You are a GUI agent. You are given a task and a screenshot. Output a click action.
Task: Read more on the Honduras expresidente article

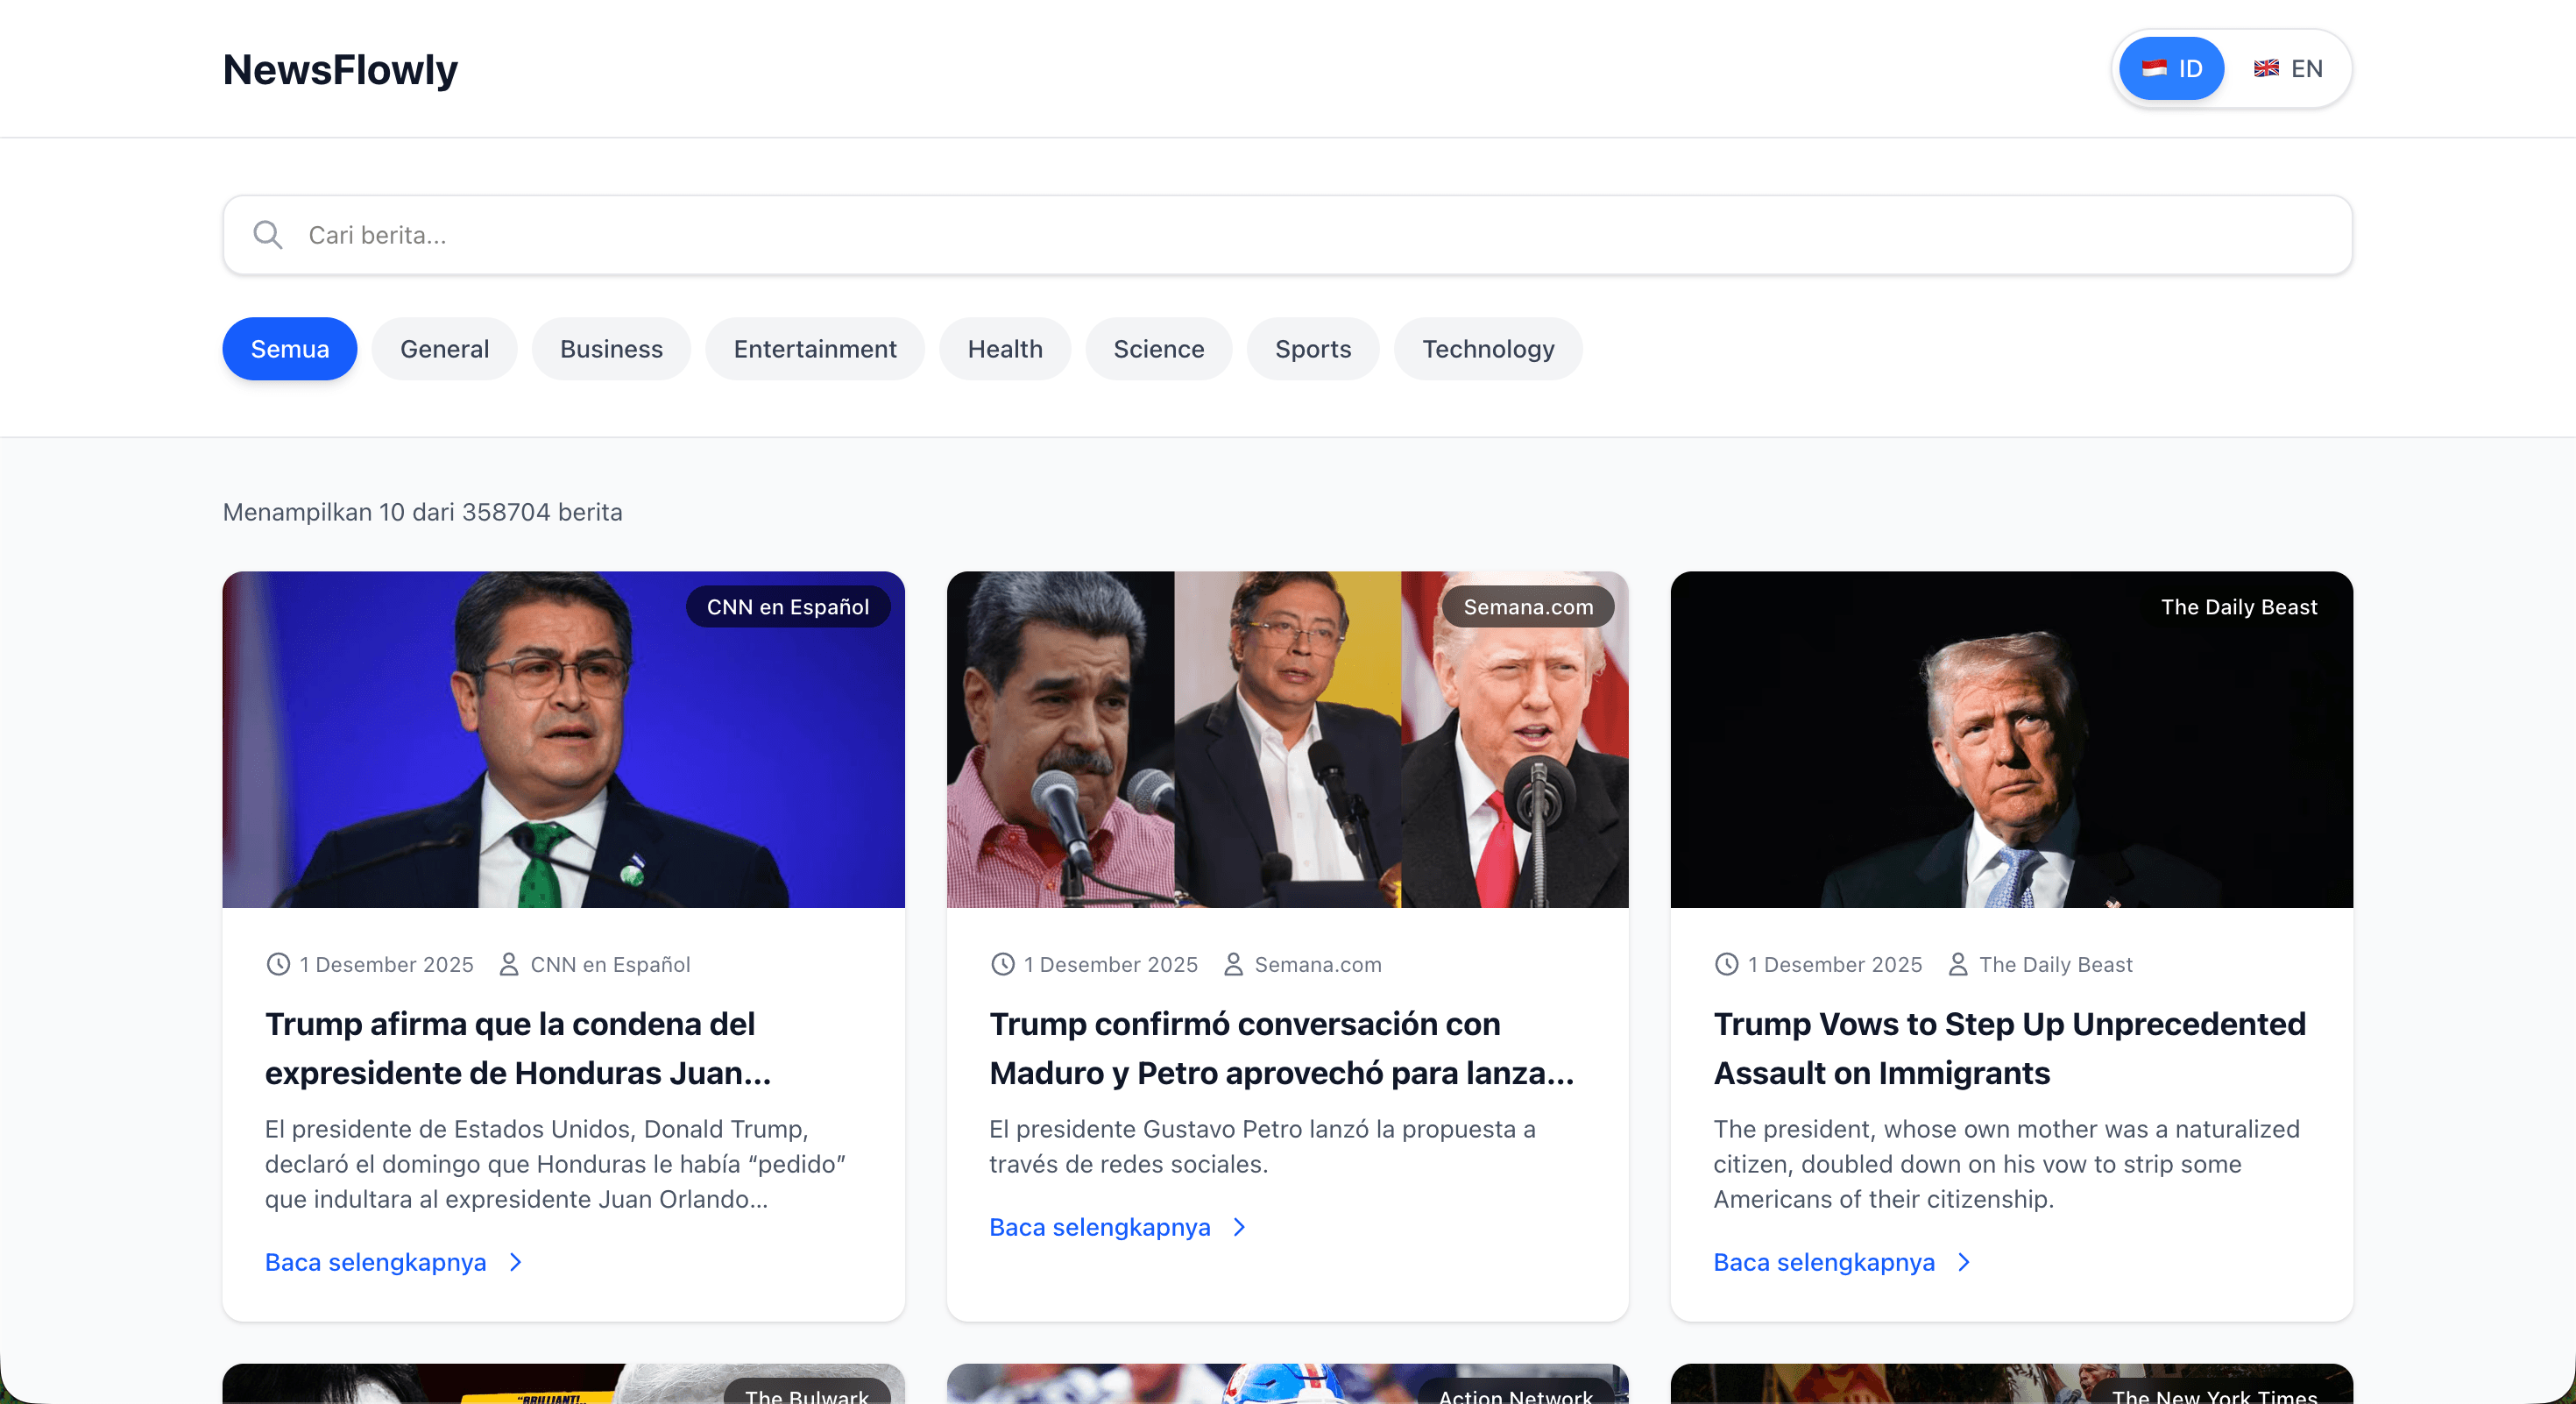[x=394, y=1262]
